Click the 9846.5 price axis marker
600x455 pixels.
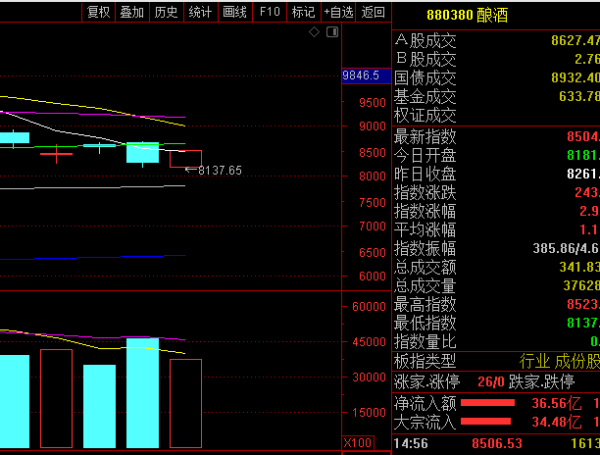coord(361,75)
